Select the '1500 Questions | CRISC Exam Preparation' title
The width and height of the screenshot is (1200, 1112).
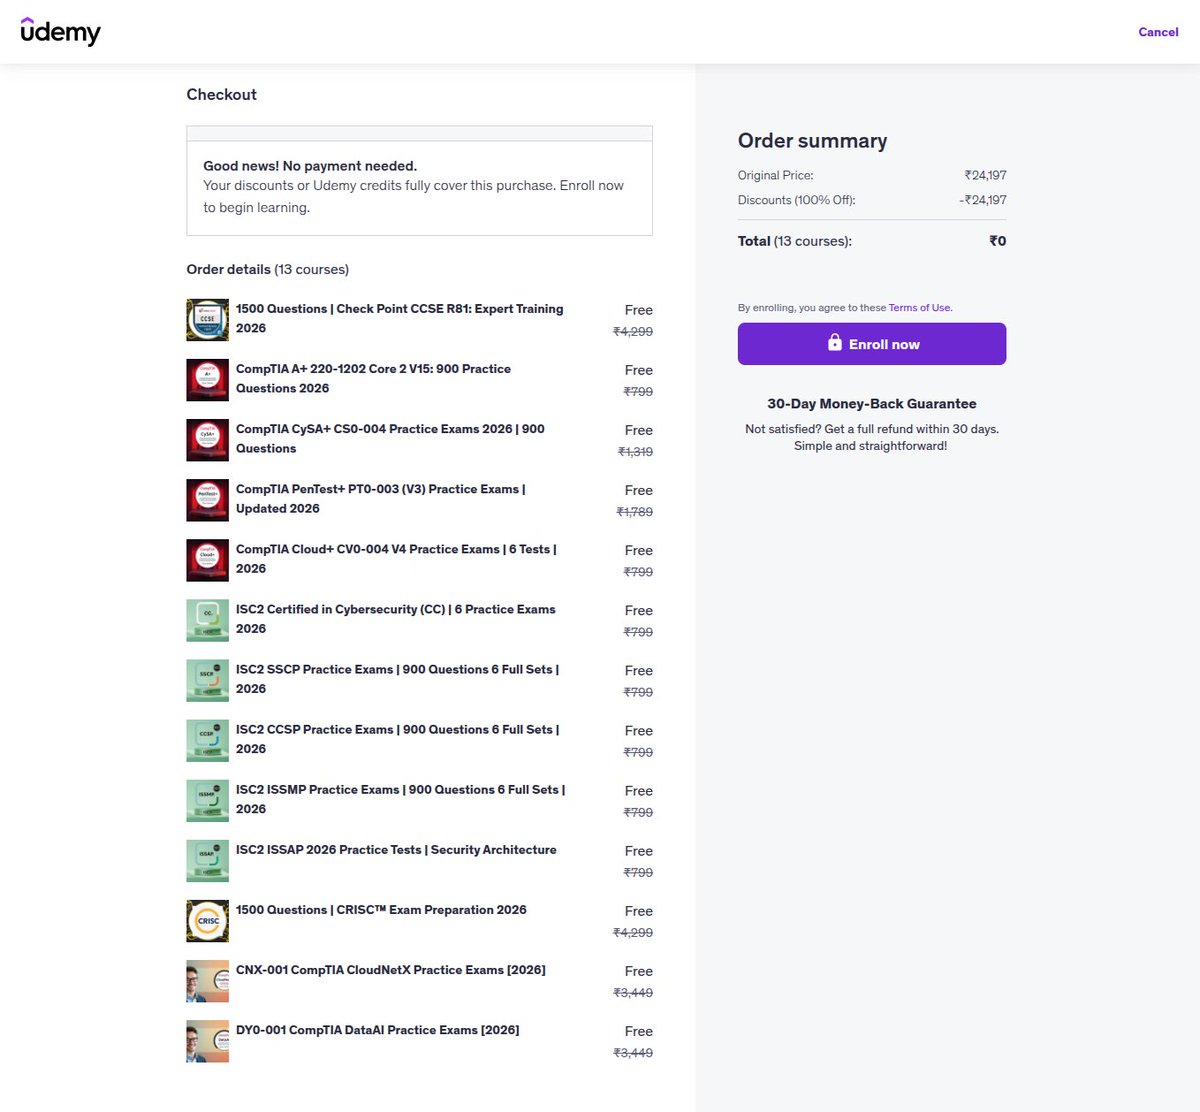click(x=381, y=909)
